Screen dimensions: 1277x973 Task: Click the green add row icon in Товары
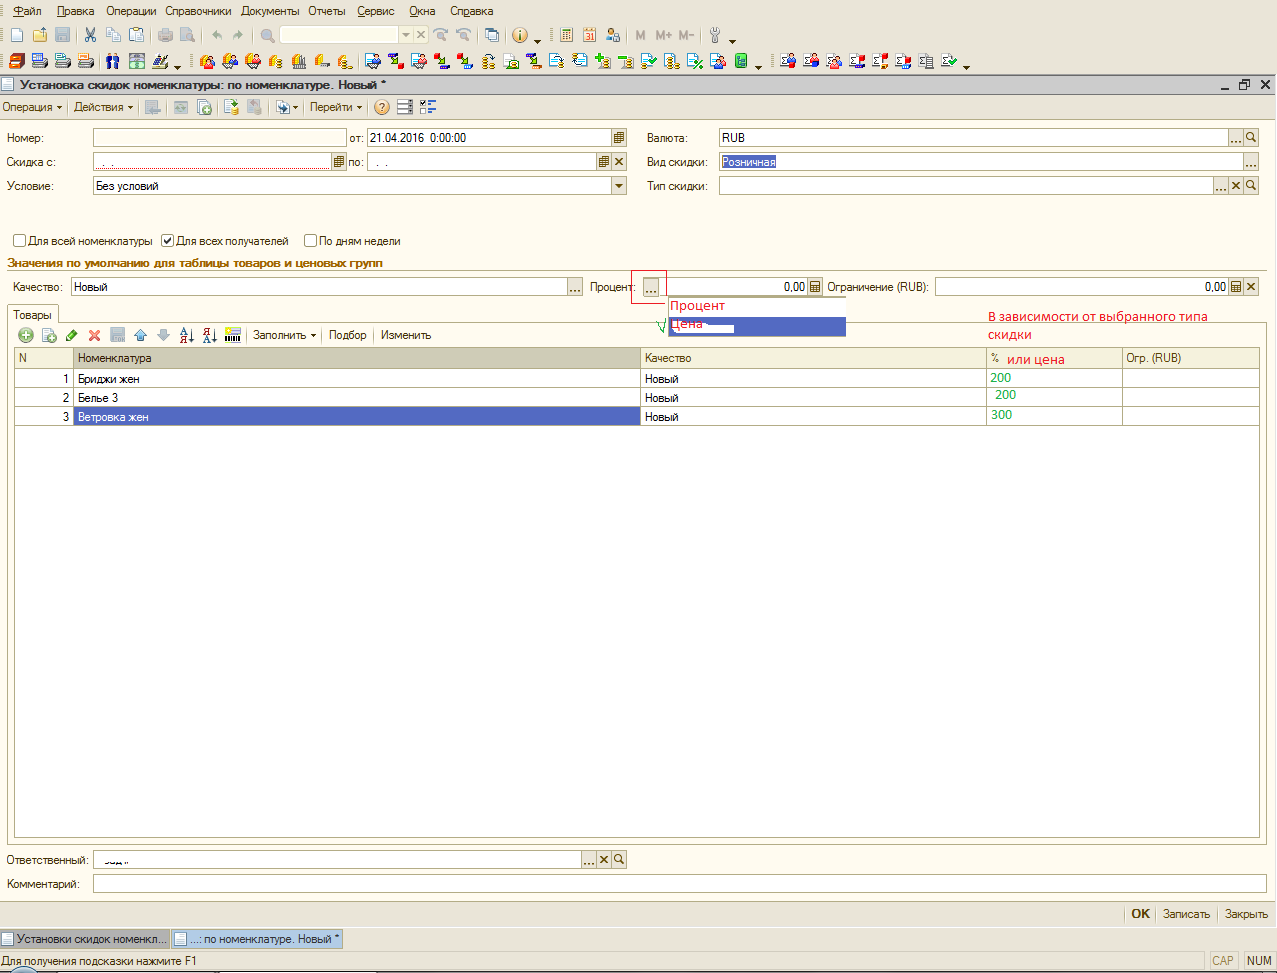(x=26, y=335)
